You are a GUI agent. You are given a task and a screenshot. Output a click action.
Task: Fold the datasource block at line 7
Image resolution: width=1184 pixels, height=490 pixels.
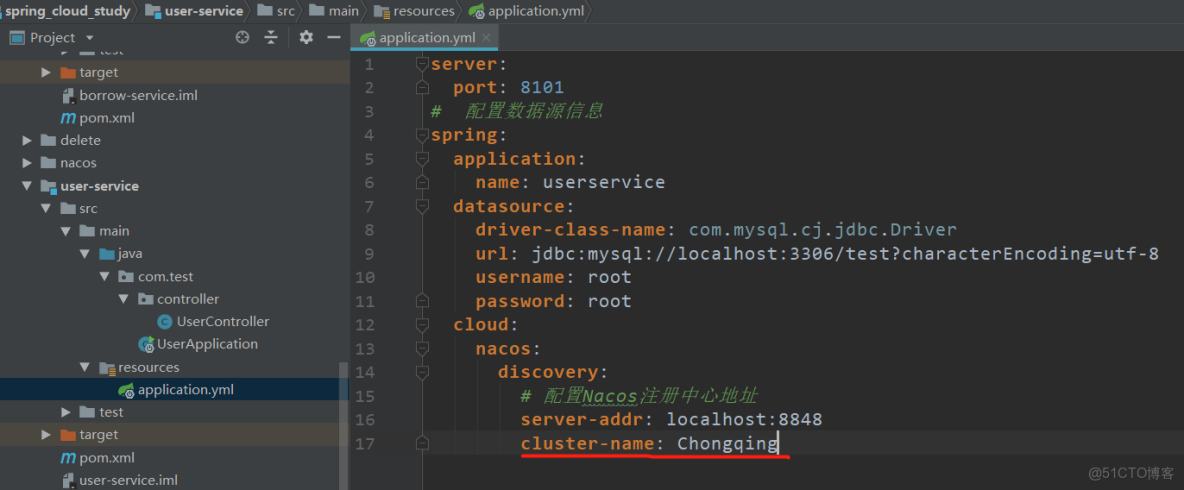422,206
